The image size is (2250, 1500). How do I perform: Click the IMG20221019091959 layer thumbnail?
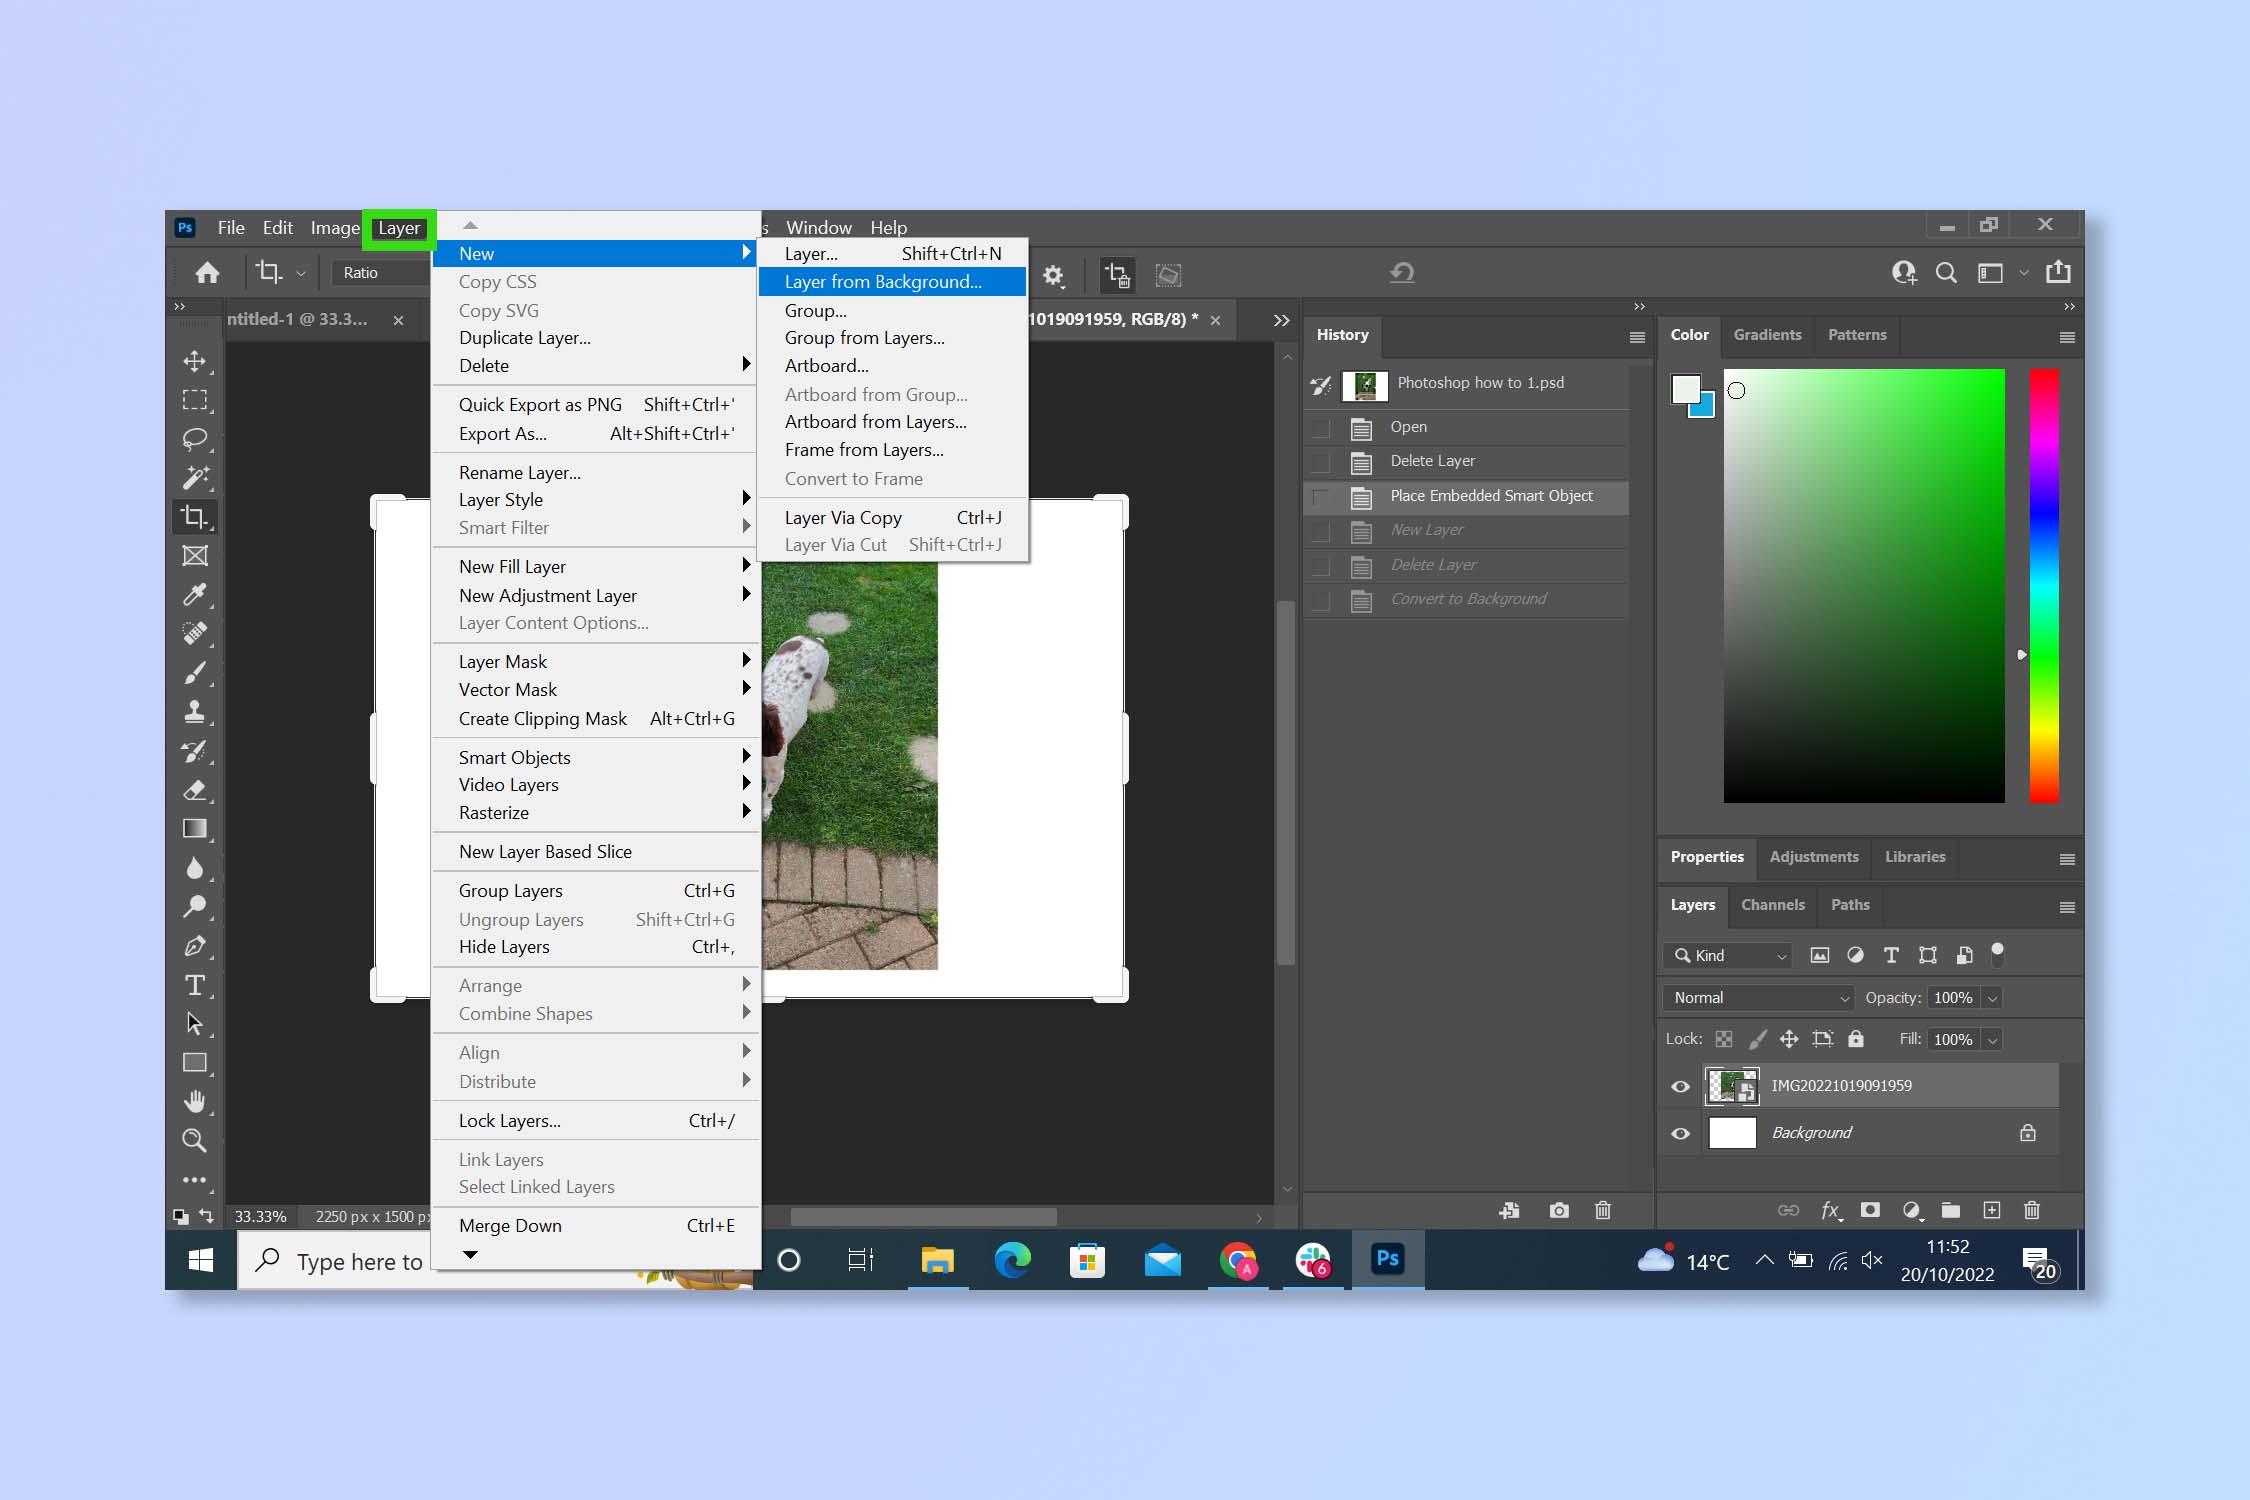[x=1731, y=1083]
